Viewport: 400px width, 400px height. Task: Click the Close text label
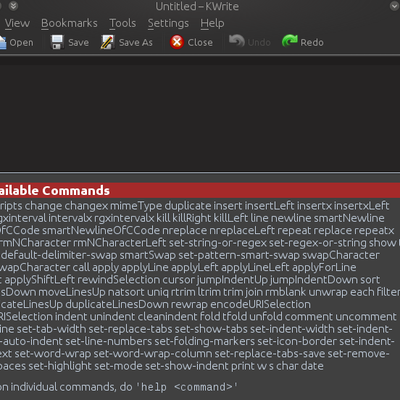click(200, 43)
